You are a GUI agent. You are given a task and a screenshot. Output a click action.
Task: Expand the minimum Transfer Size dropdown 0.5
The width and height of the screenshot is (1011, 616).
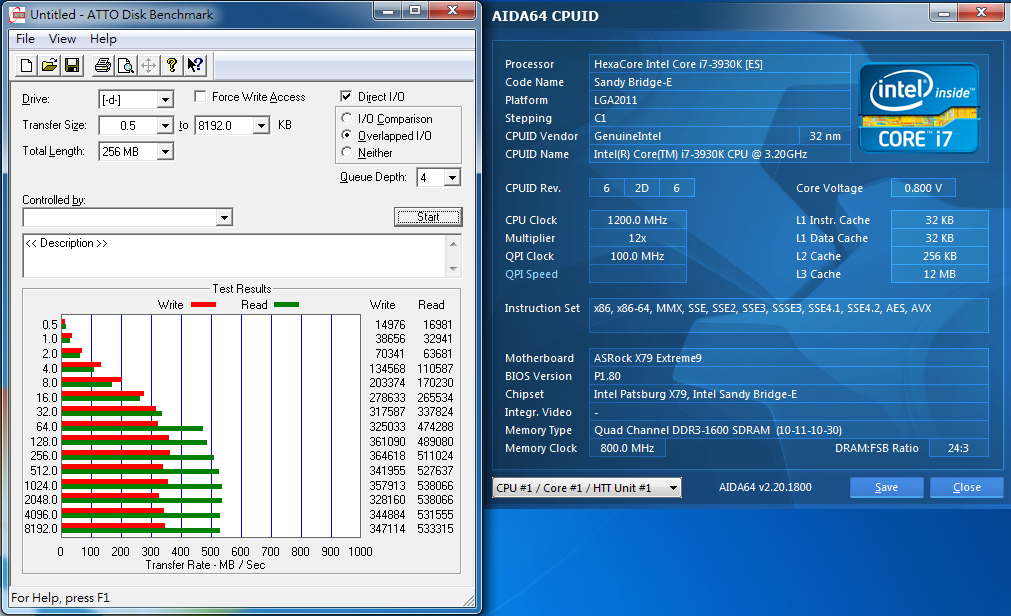coord(165,125)
